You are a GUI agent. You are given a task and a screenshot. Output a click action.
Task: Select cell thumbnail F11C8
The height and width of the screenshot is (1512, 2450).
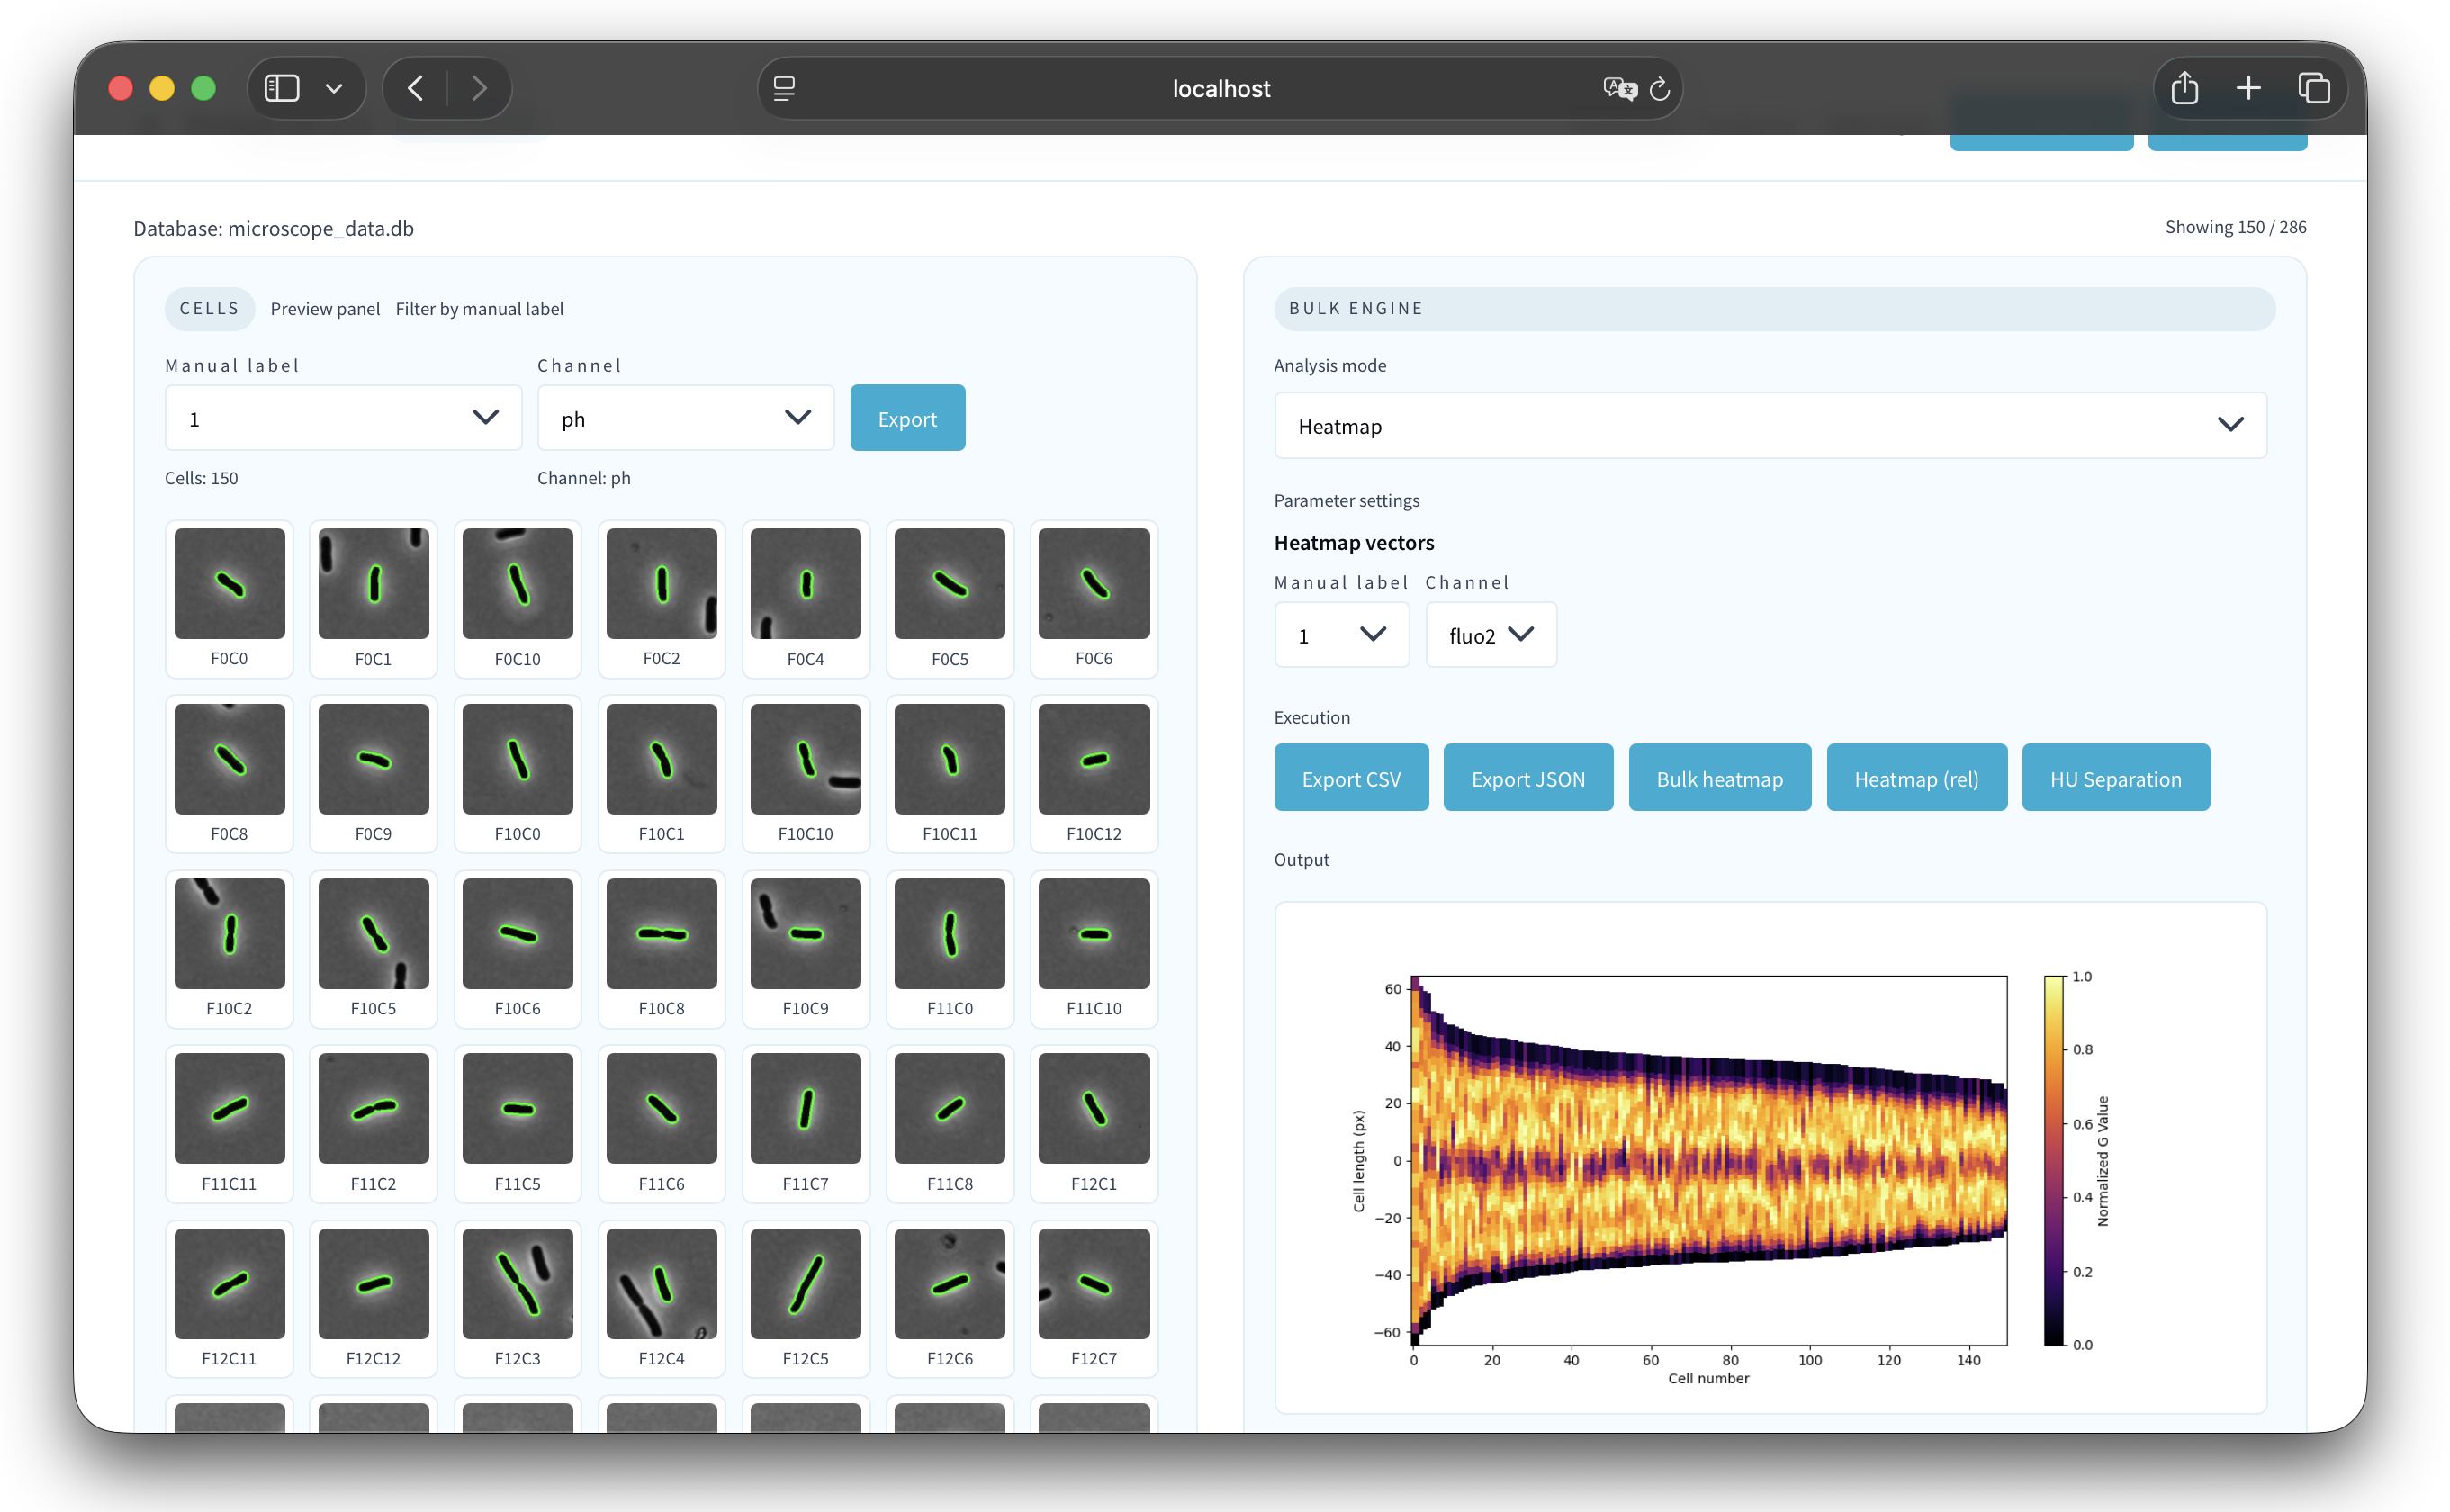coord(949,1124)
